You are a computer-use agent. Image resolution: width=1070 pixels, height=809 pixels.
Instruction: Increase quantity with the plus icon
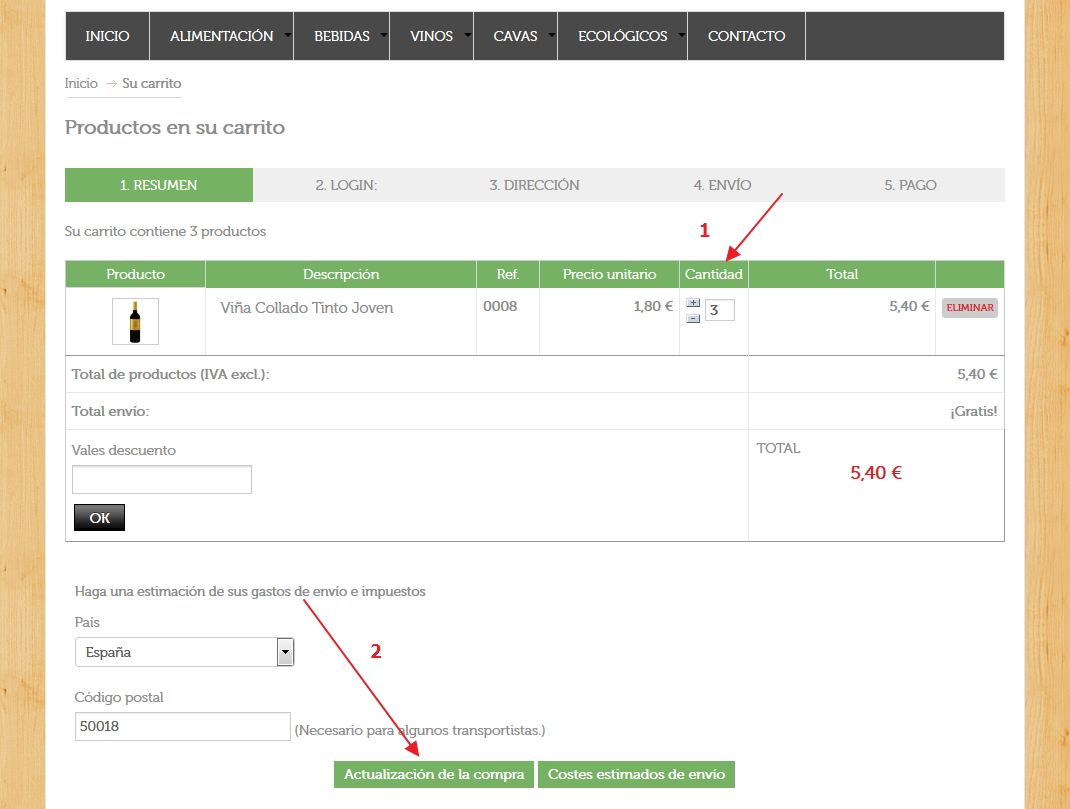point(693,303)
